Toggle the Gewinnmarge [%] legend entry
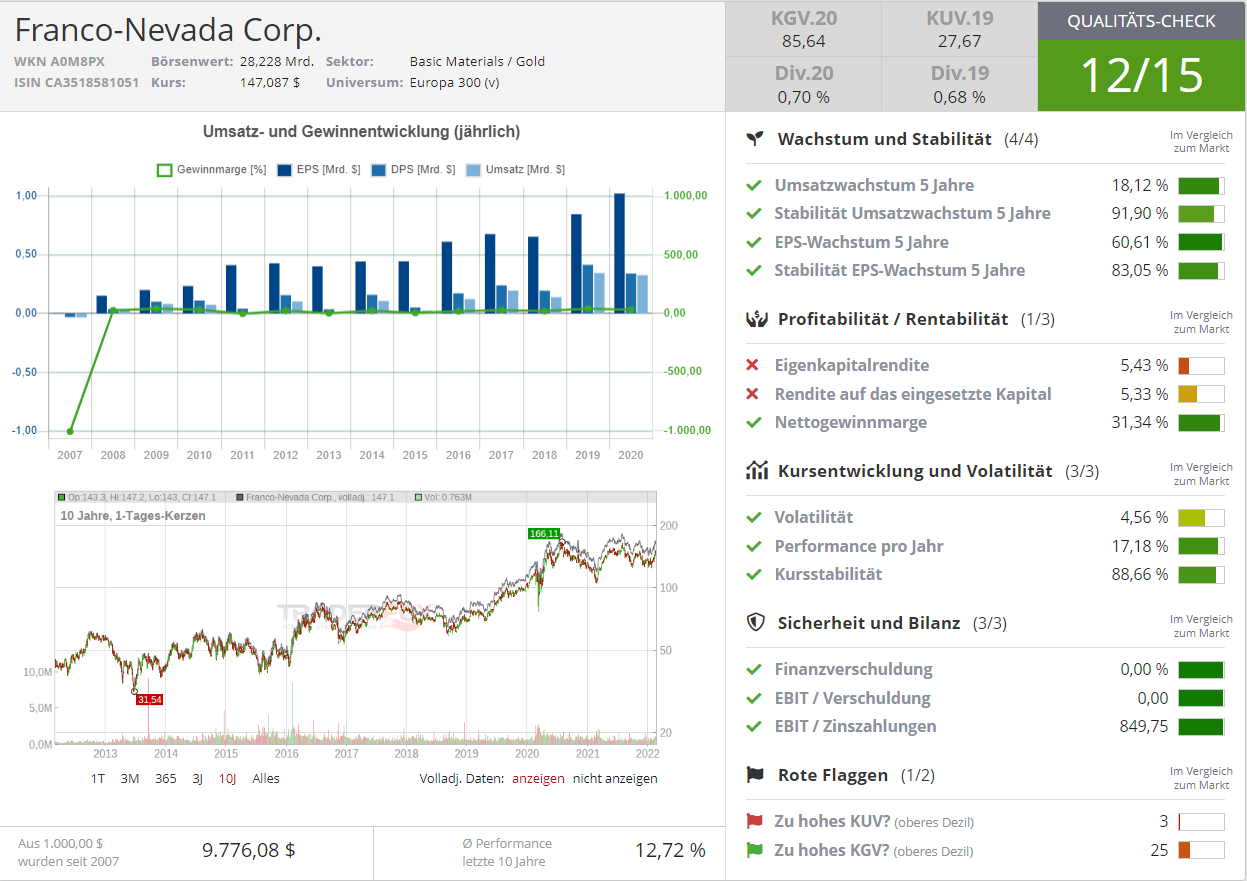Image resolution: width=1247 pixels, height=881 pixels. (212, 170)
